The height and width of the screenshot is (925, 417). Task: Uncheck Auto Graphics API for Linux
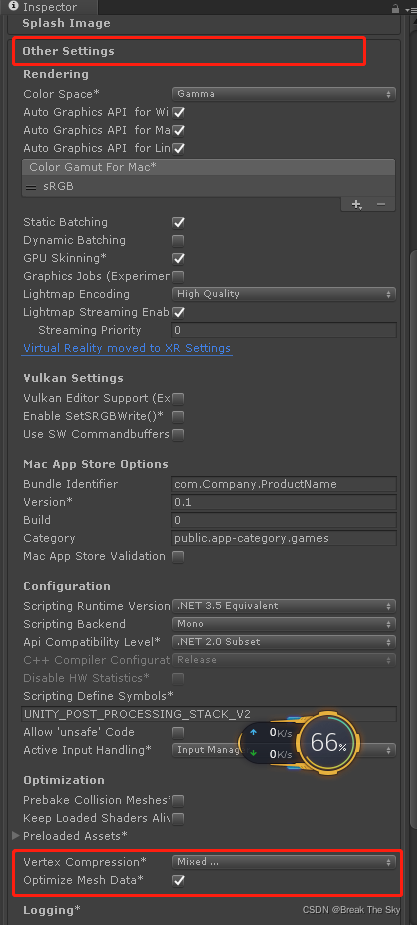[x=178, y=148]
